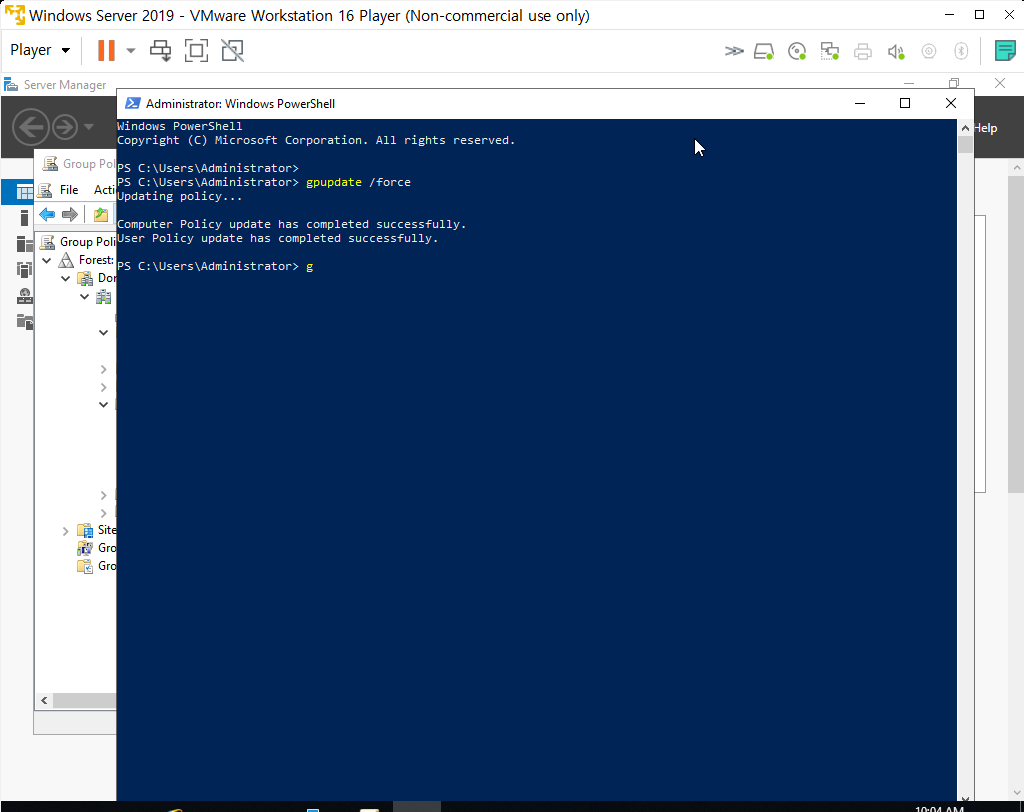Click the PowerShell command prompt input line
This screenshot has height=812, width=1024.
[x=536, y=266]
